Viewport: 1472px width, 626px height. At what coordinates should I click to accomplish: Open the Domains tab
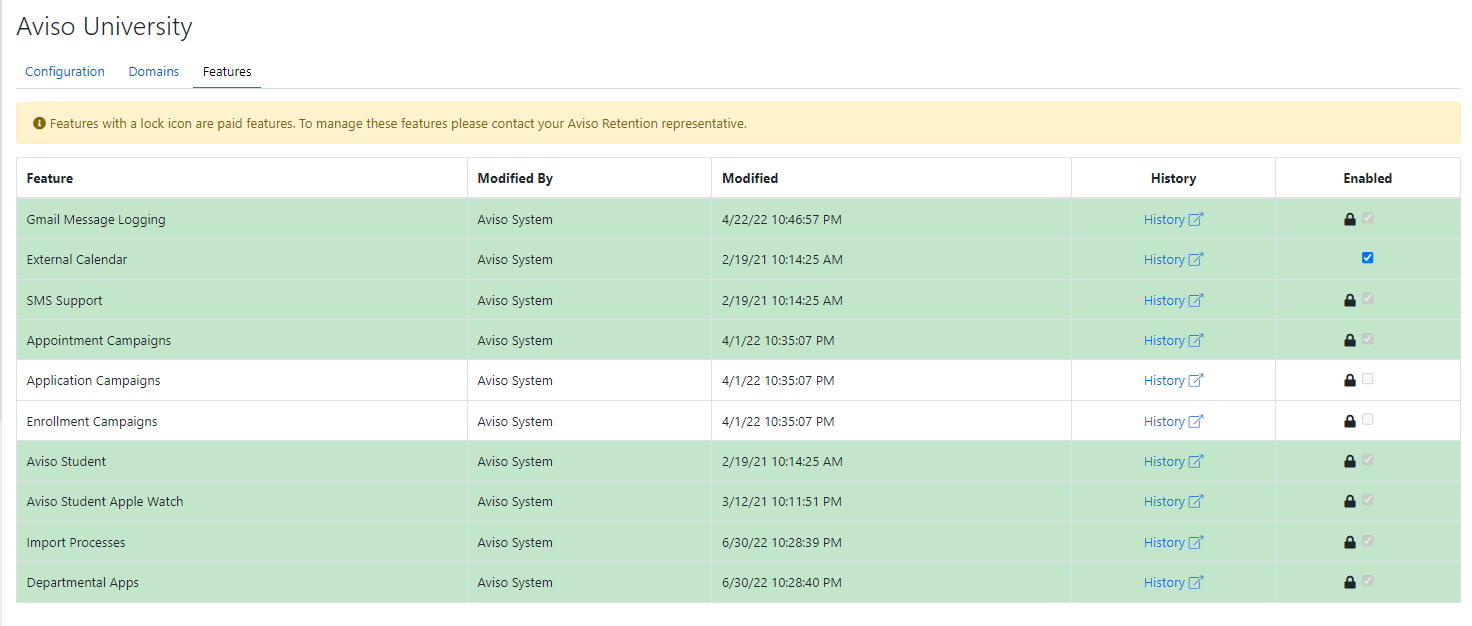pyautogui.click(x=154, y=72)
